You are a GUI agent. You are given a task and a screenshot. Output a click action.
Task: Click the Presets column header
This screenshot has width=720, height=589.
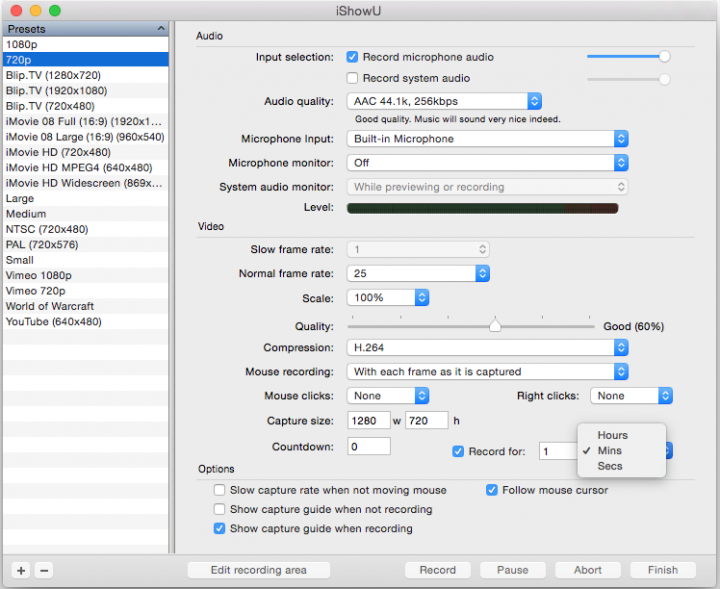tap(86, 28)
